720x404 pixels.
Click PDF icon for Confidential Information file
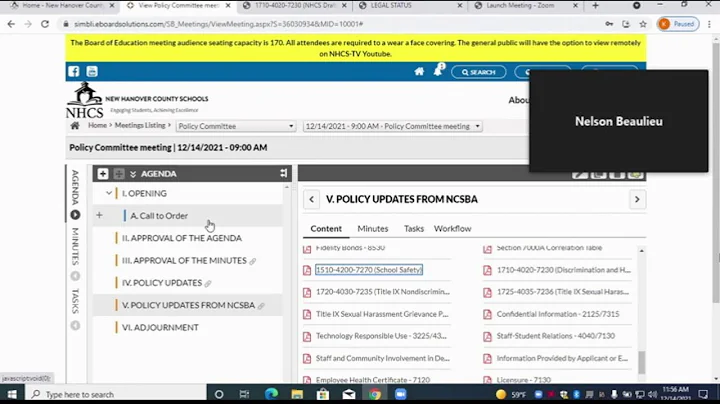(488, 314)
